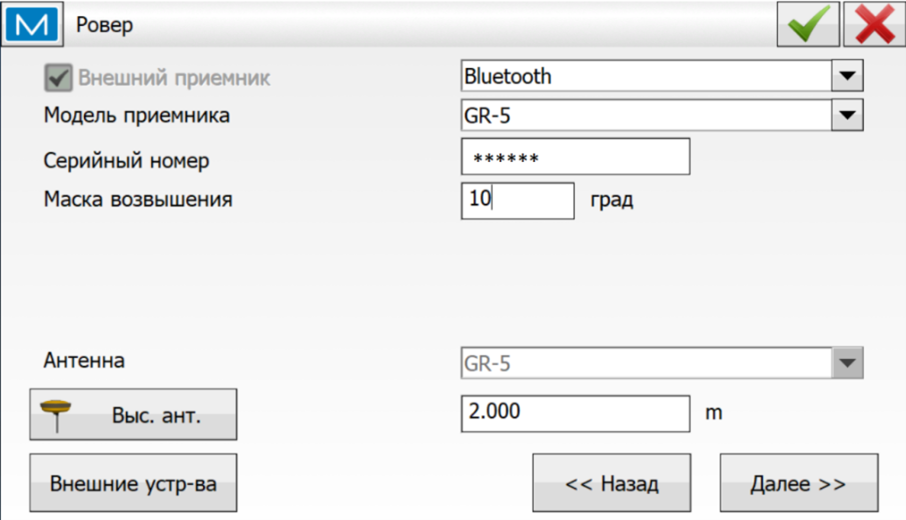This screenshot has width=906, height=520.
Task: Toggle the Внешний приемник checkbox
Action: click(58, 77)
